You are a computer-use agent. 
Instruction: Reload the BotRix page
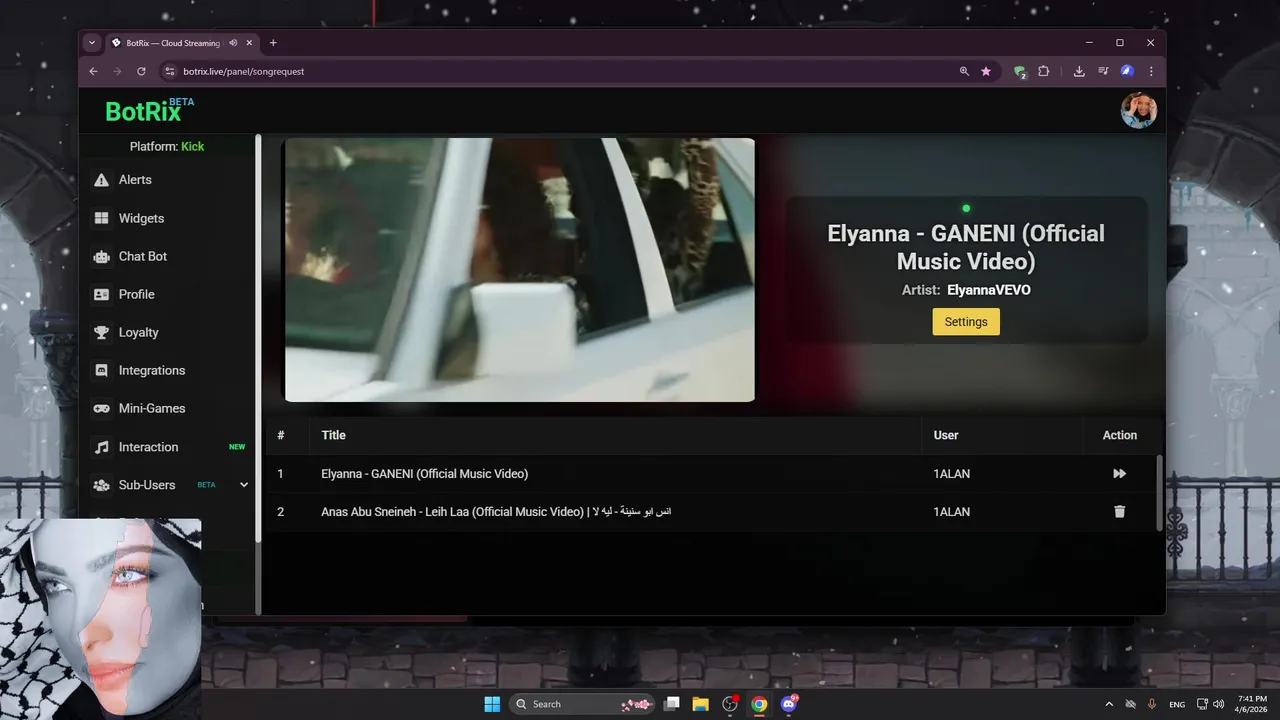[141, 71]
